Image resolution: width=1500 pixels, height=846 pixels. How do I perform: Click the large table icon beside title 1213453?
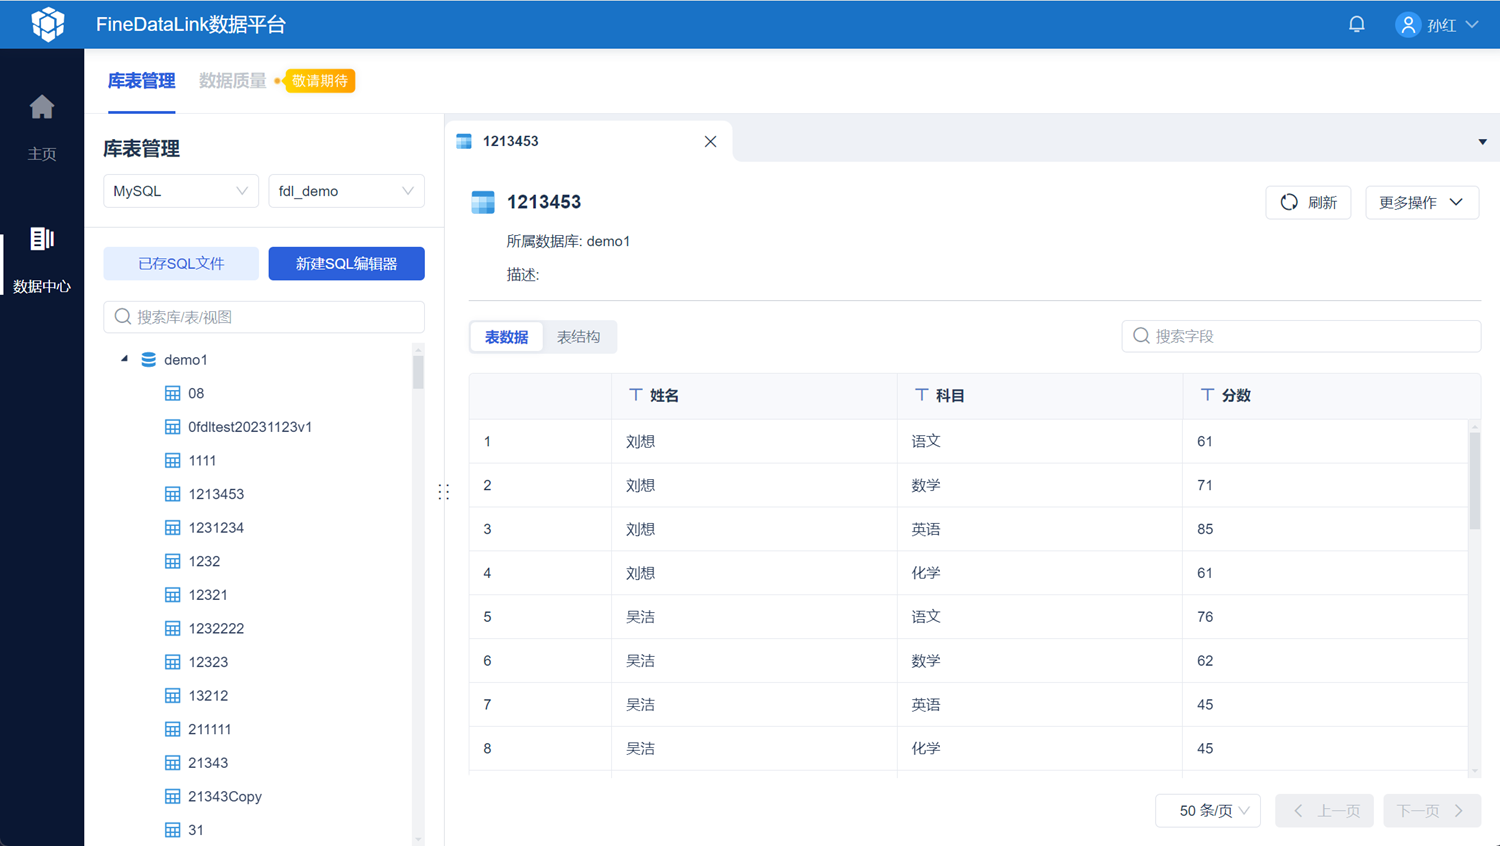point(483,202)
